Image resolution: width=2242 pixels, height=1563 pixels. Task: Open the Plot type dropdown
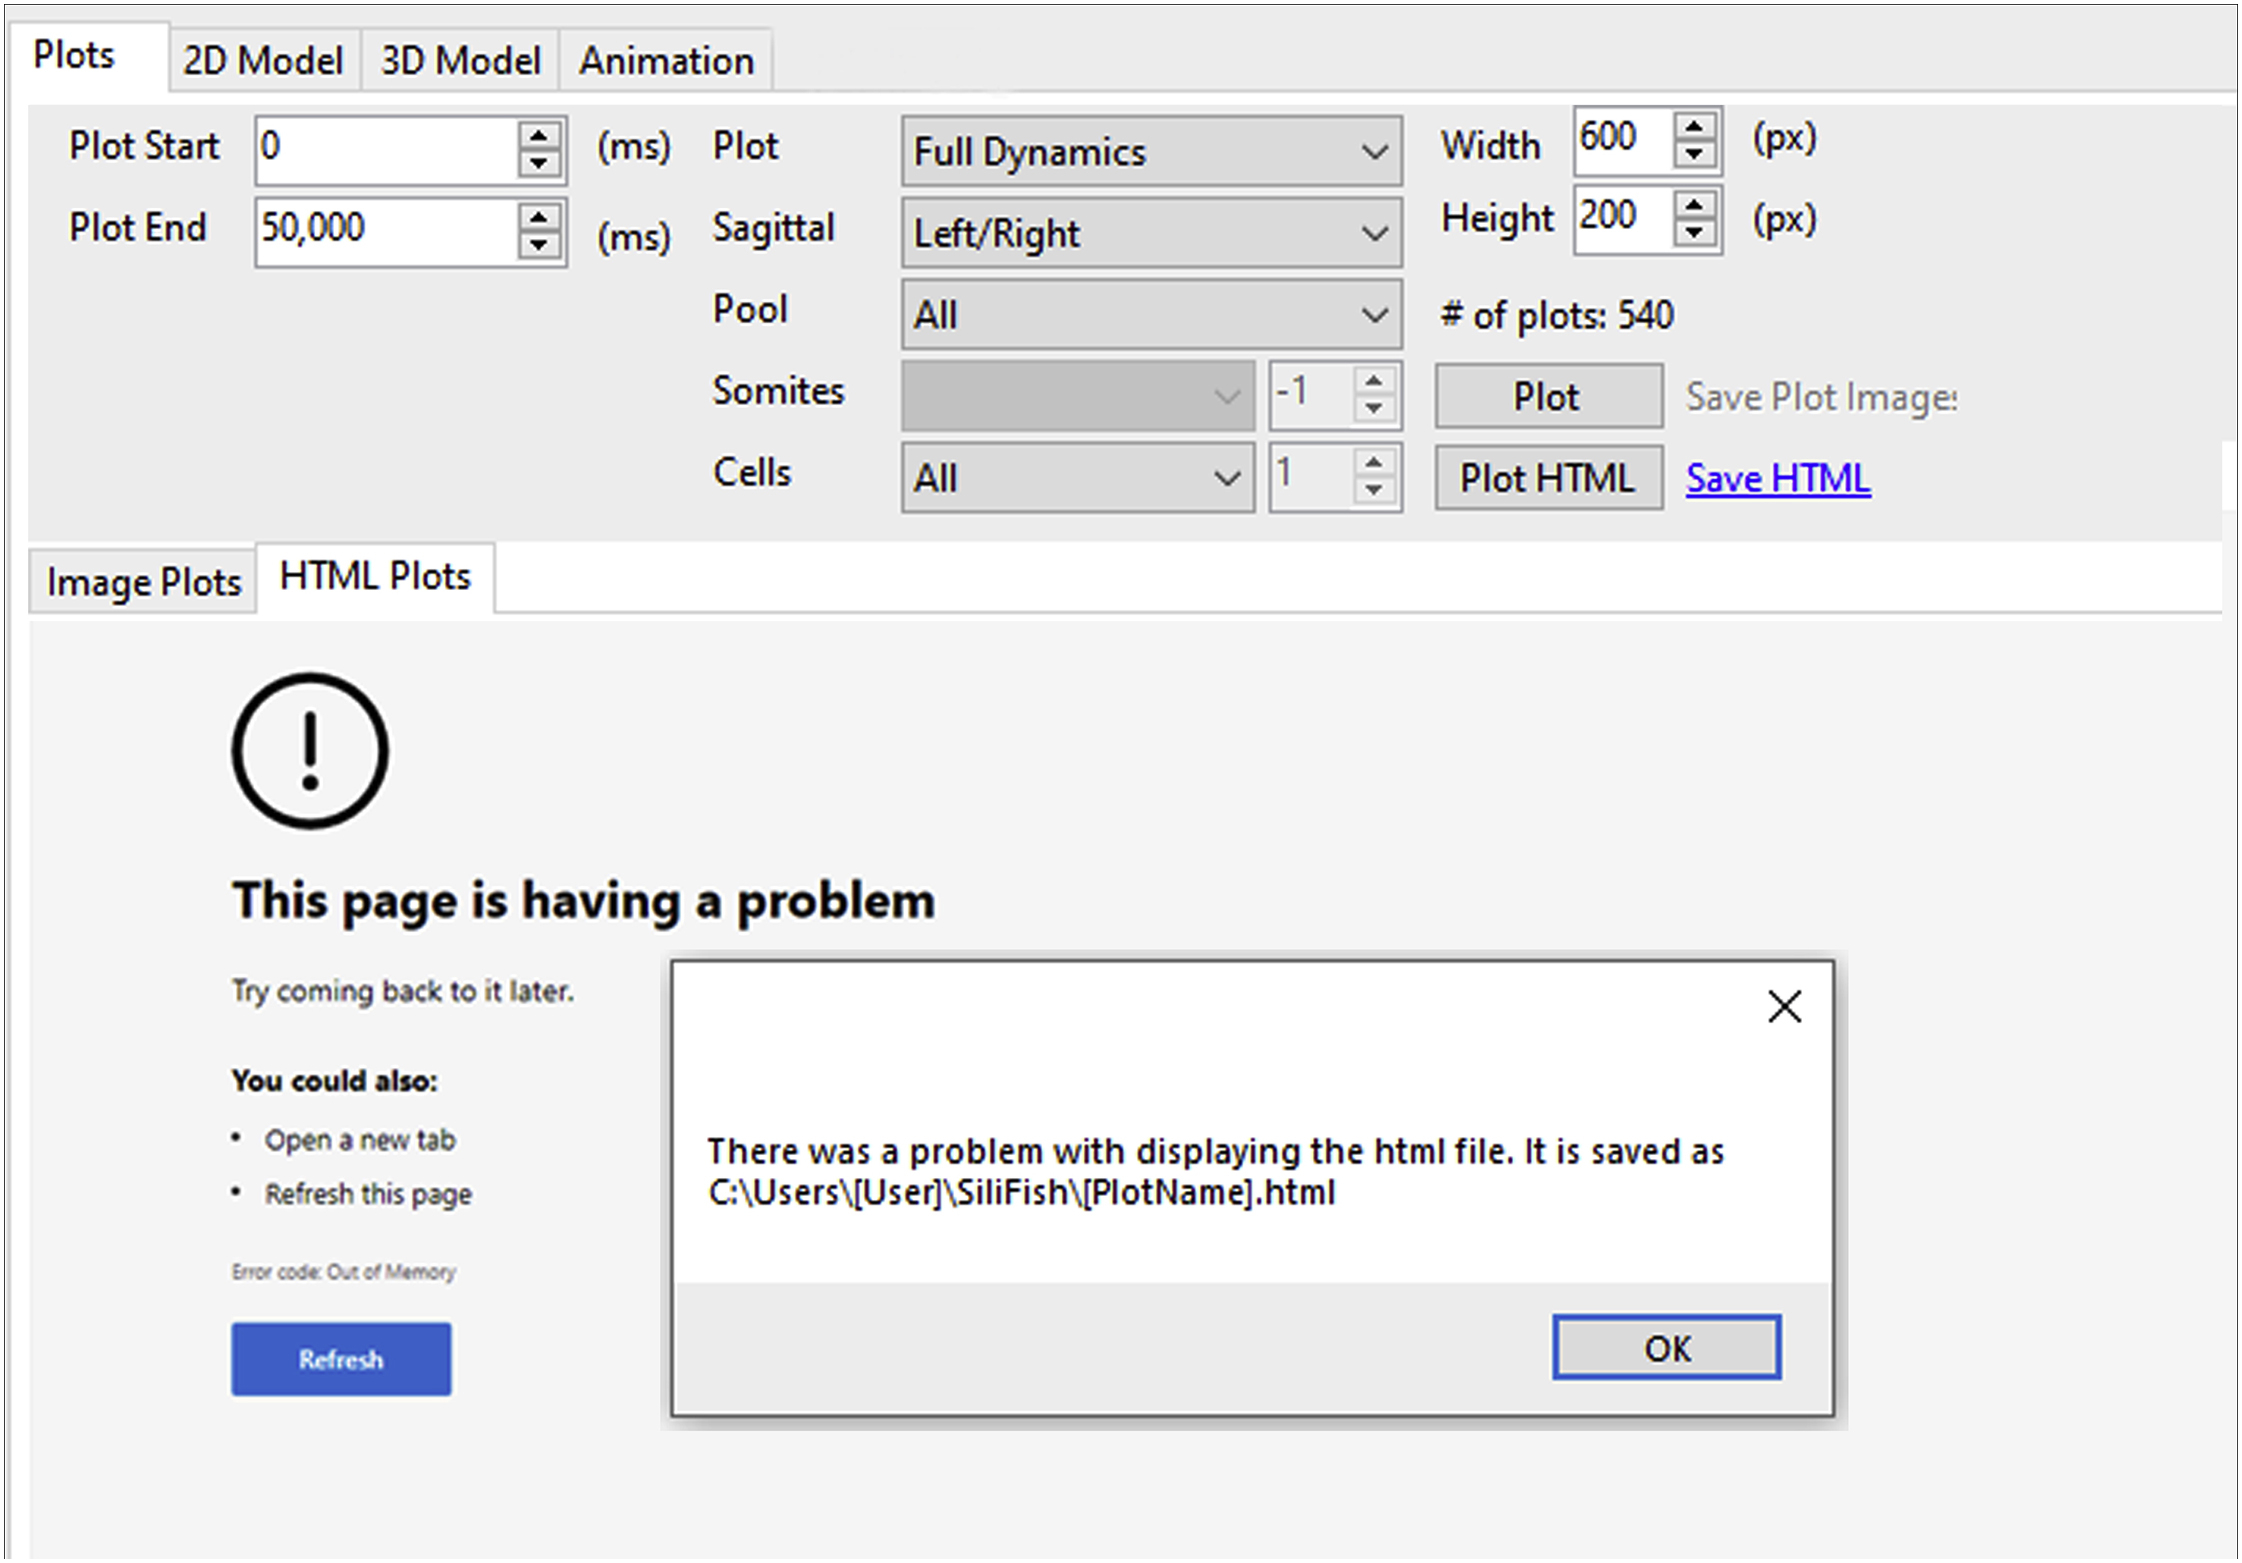1151,151
